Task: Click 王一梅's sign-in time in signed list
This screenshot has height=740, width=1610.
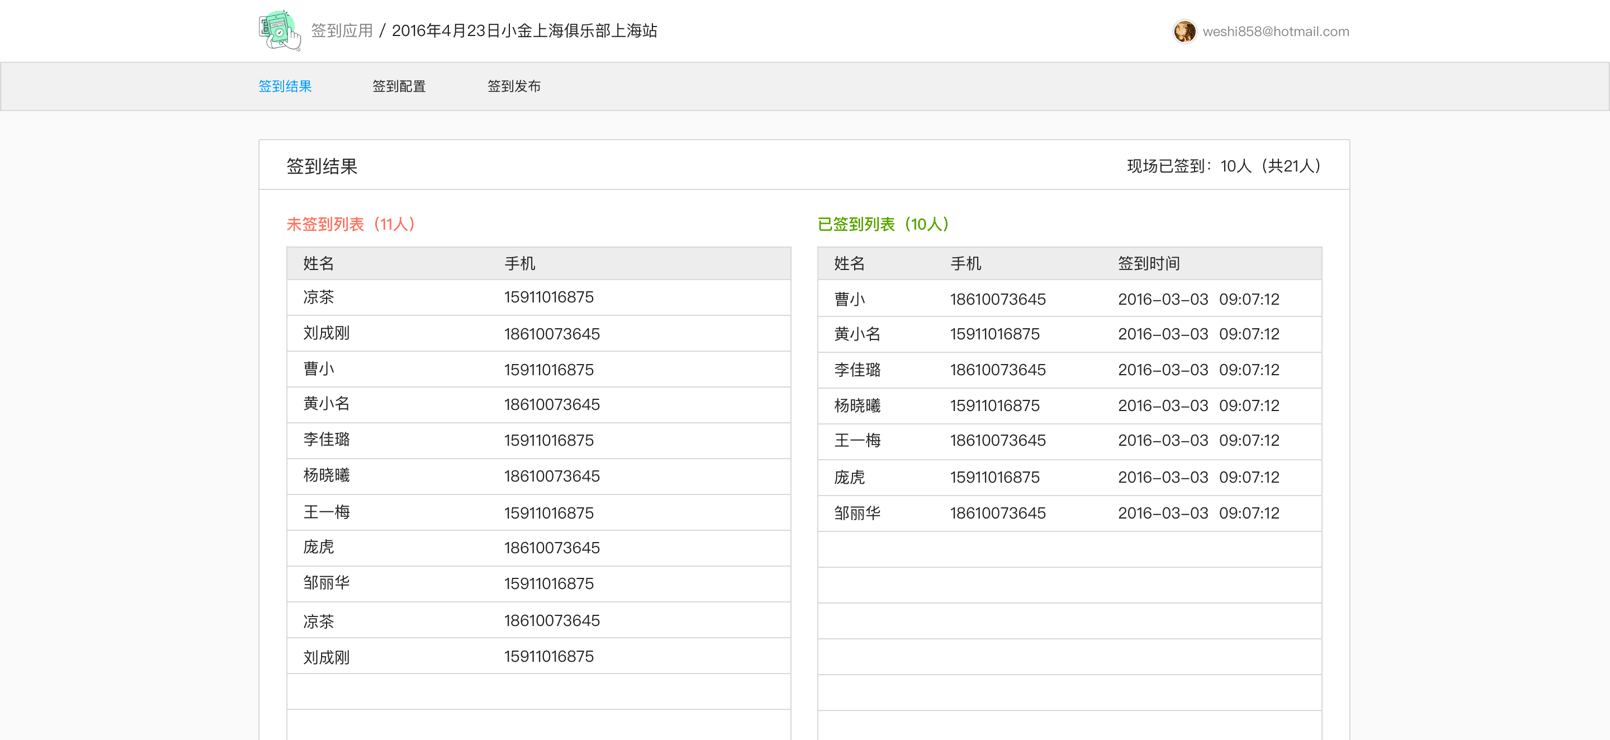Action: tap(1198, 441)
